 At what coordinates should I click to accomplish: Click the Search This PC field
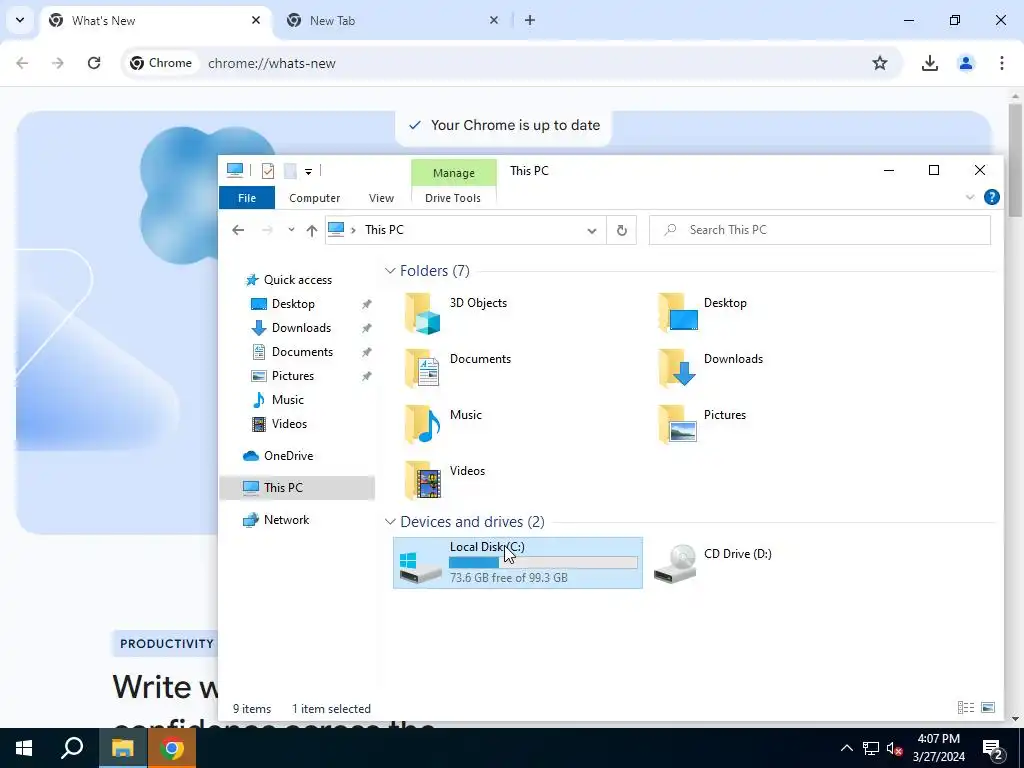click(820, 230)
